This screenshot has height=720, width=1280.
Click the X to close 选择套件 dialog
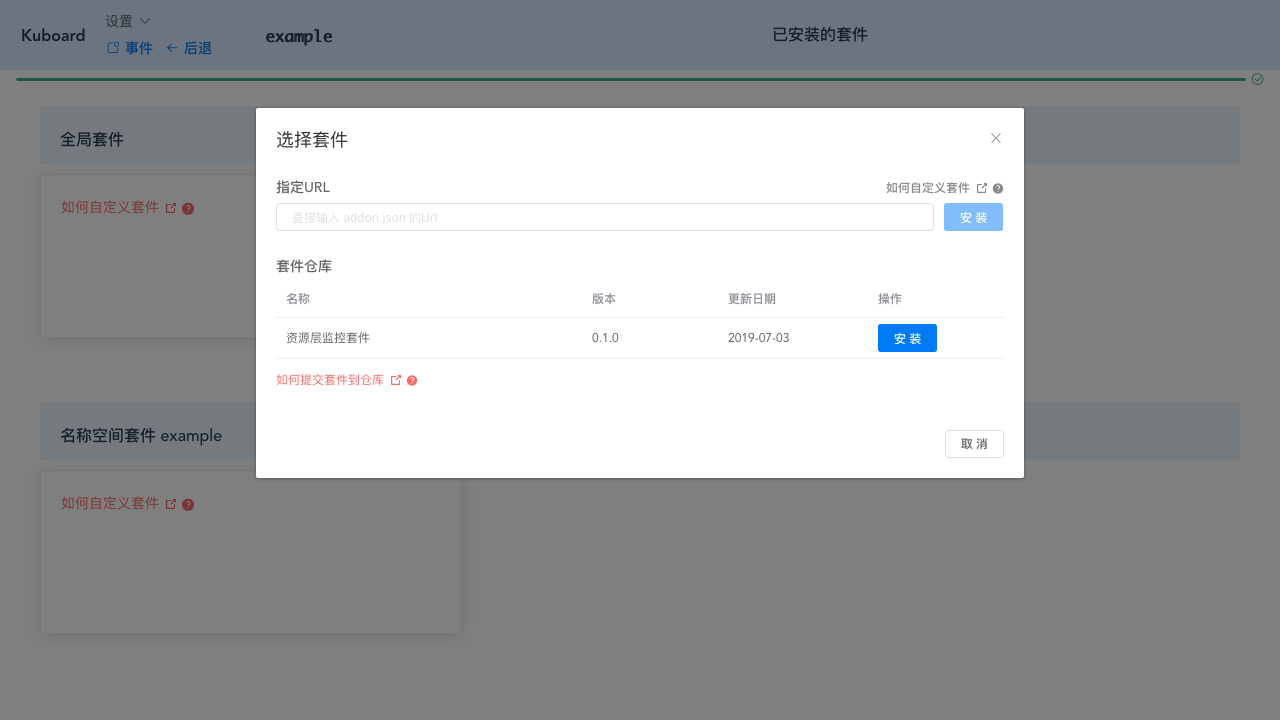click(x=996, y=138)
